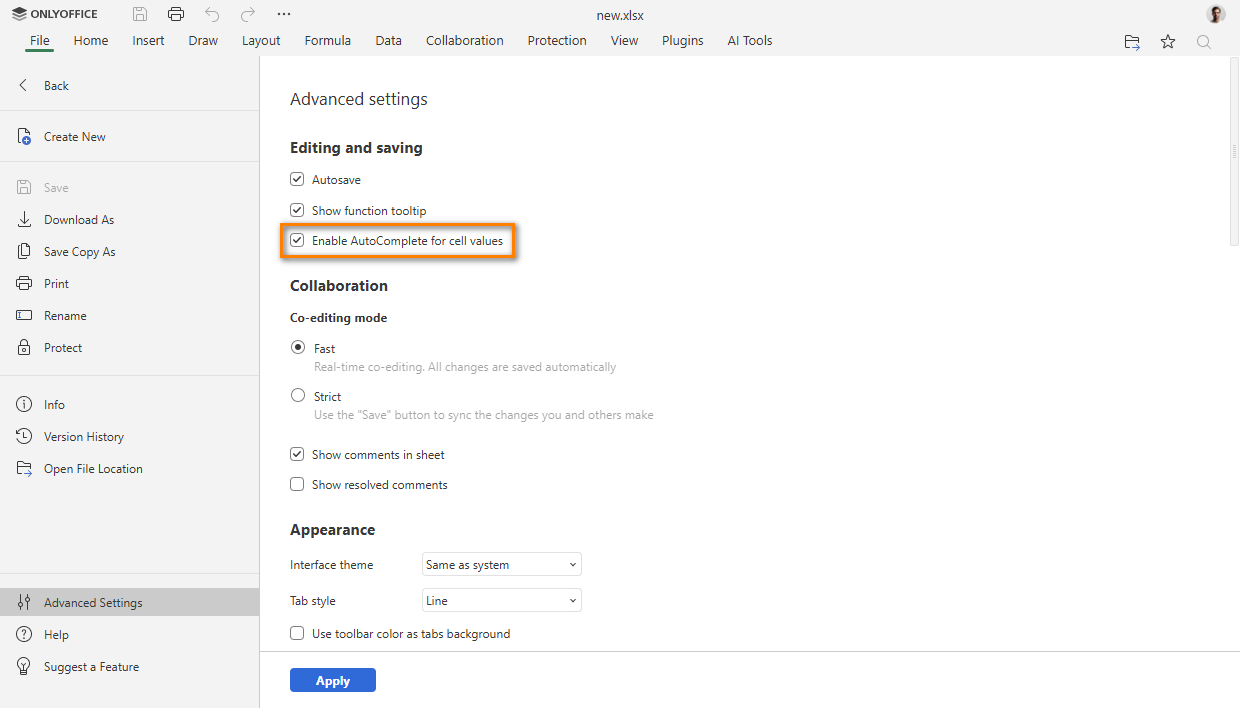1240x708 pixels.
Task: Click the Editing and saving heading
Action: (356, 148)
